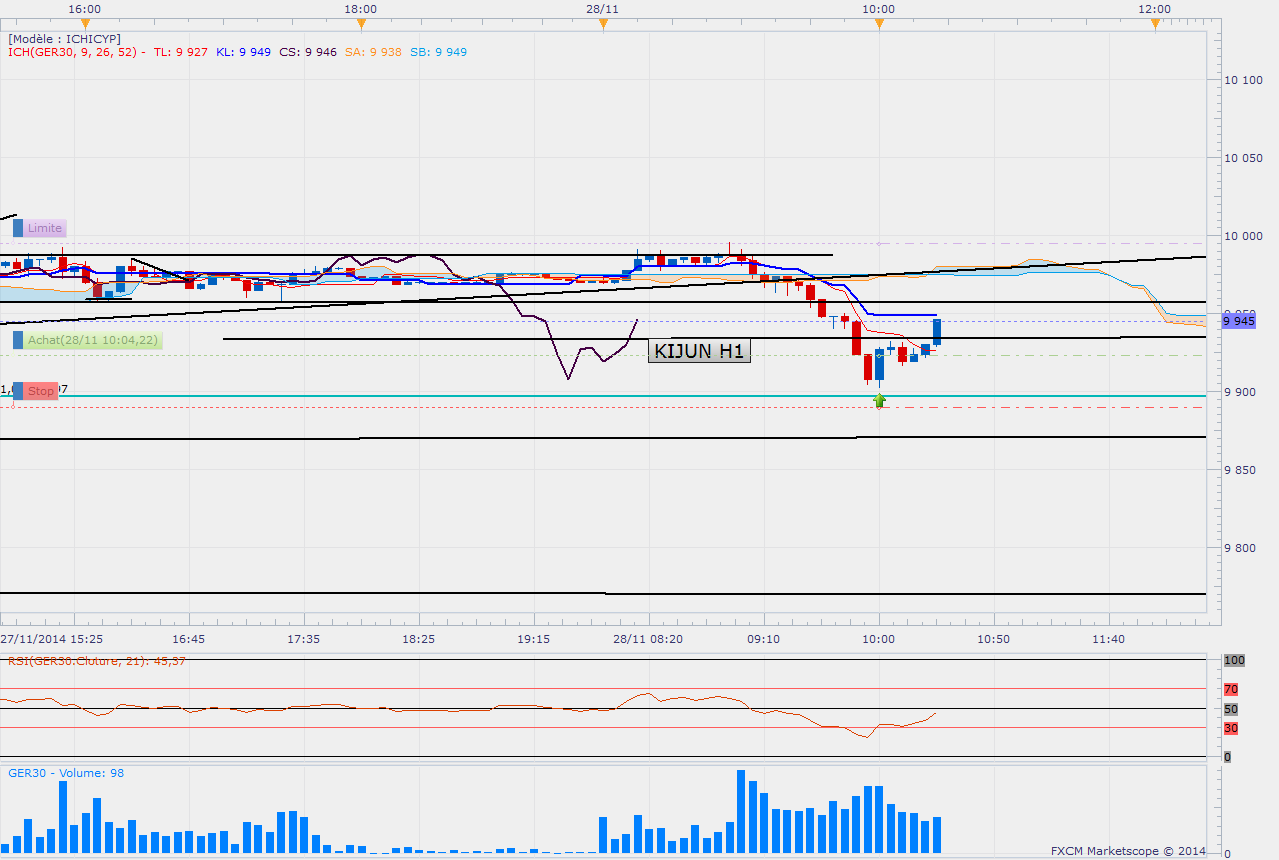Click the orange marker at 16:00

click(x=85, y=23)
